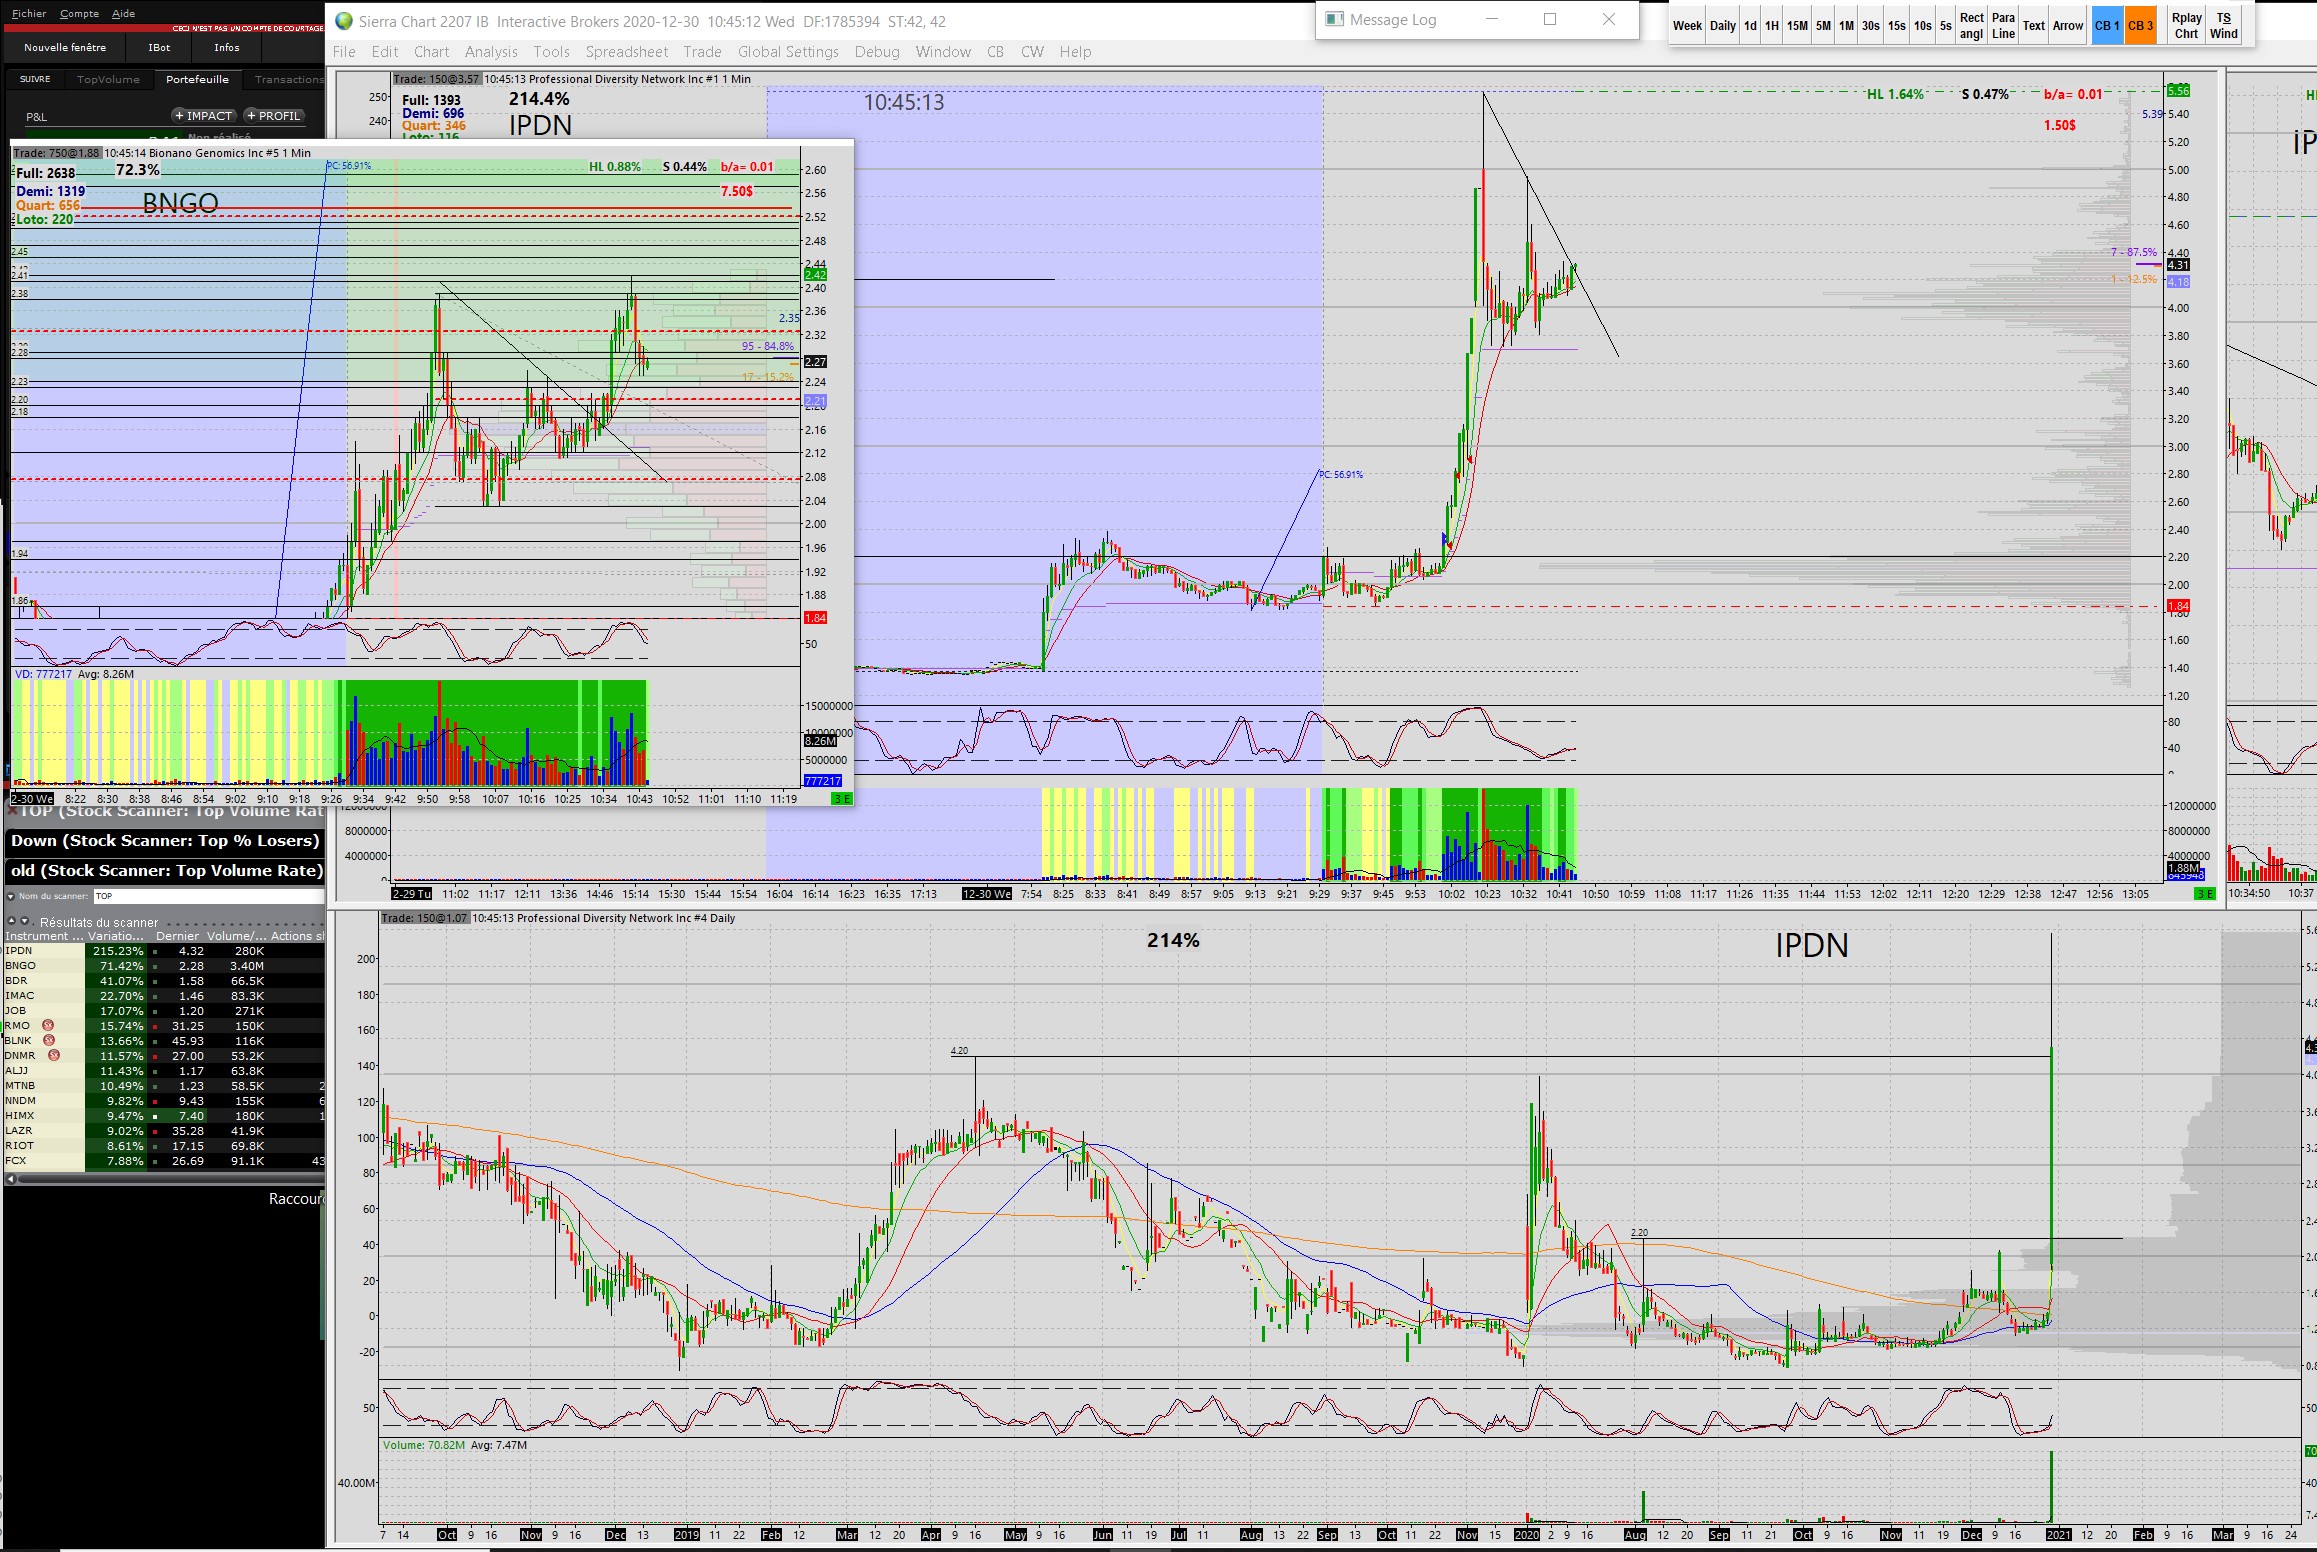This screenshot has width=2317, height=1552.
Task: Click the up arrow beside Résultats du scanner
Action: point(11,921)
